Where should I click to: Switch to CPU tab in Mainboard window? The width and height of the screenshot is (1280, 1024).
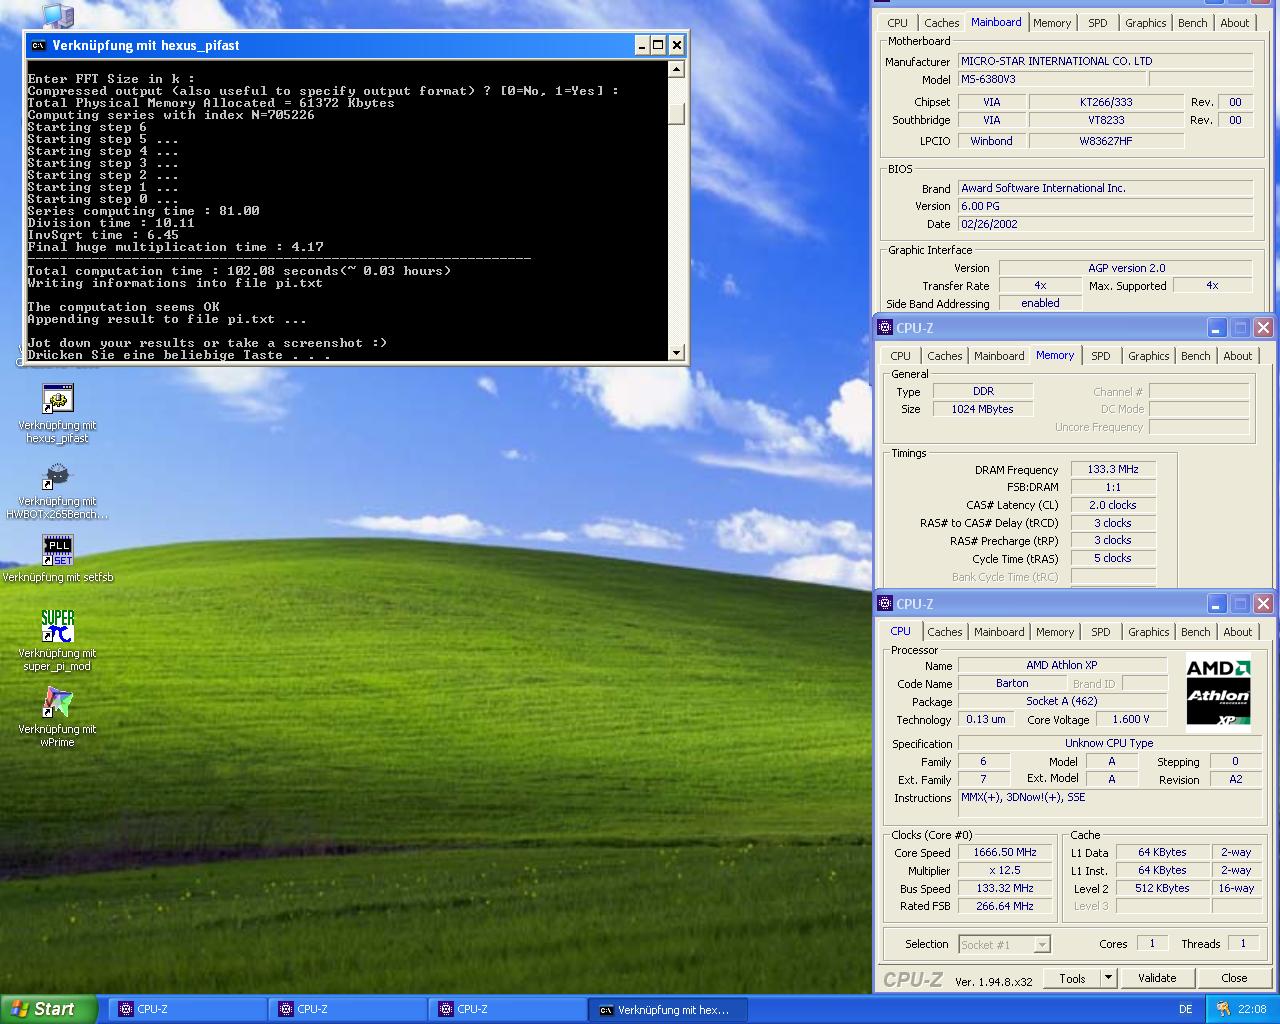coord(897,23)
